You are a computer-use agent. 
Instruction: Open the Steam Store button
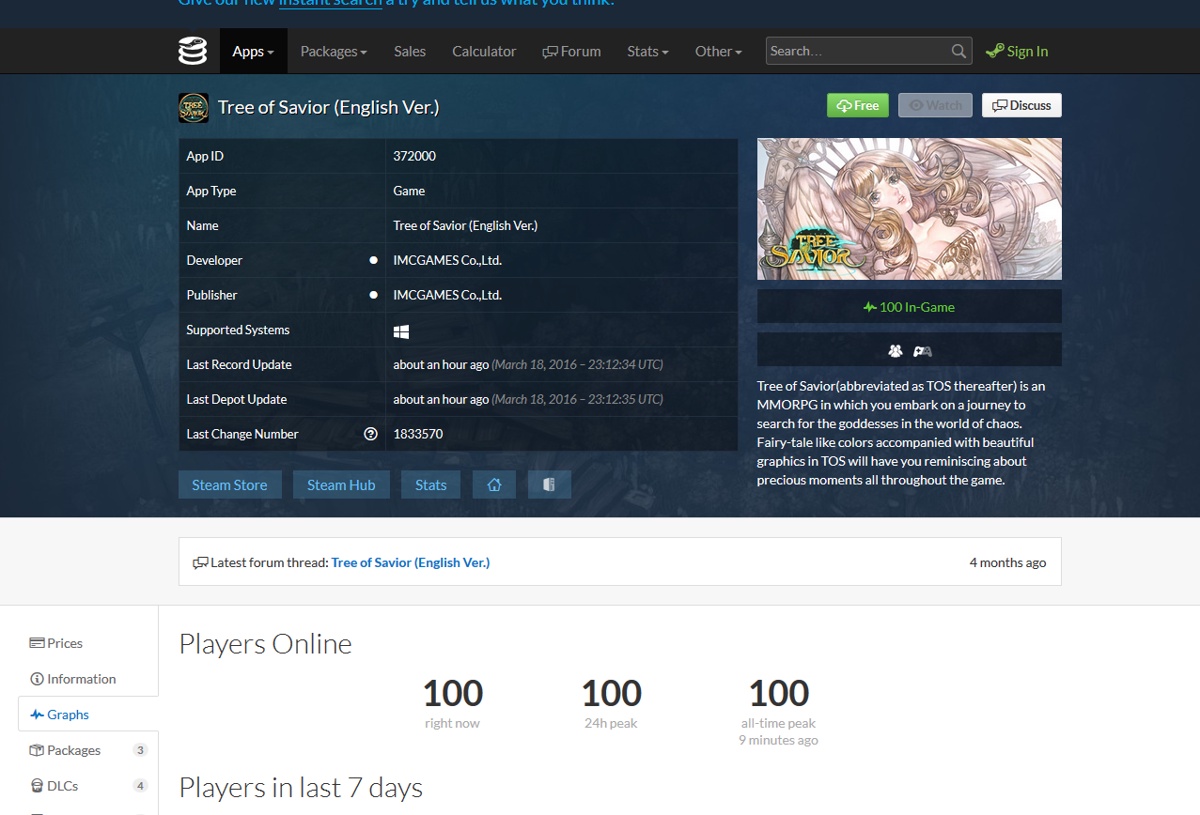(x=230, y=485)
